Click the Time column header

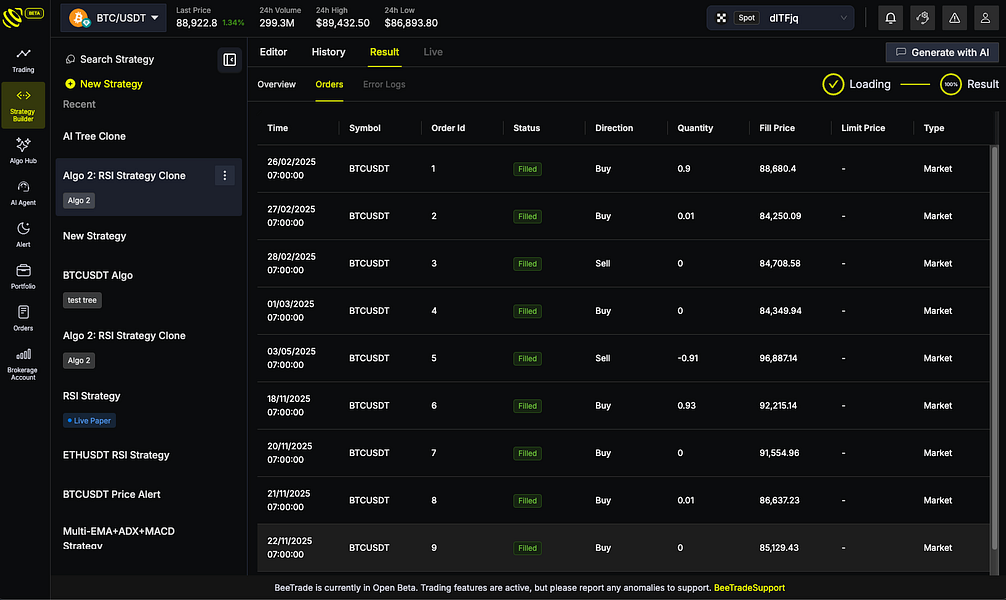[277, 128]
